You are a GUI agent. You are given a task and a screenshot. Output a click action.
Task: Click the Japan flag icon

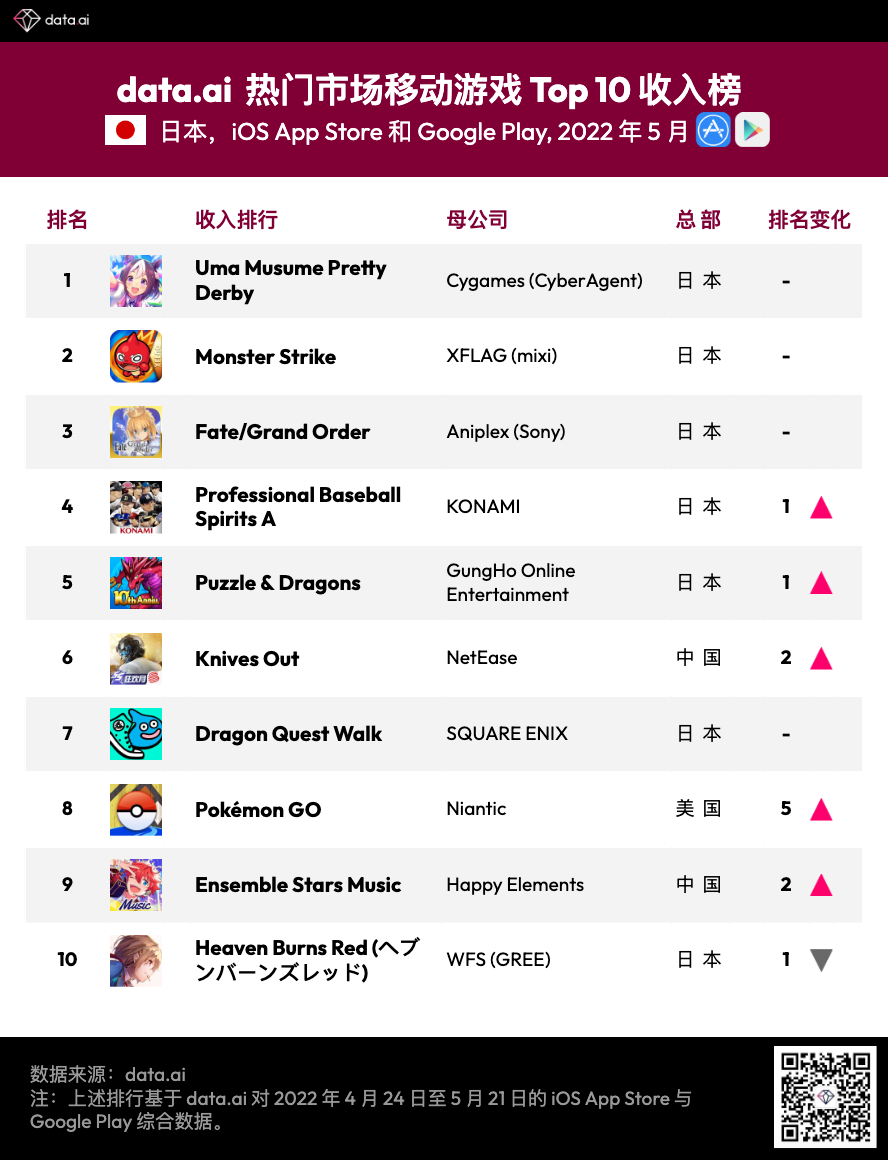pyautogui.click(x=125, y=131)
